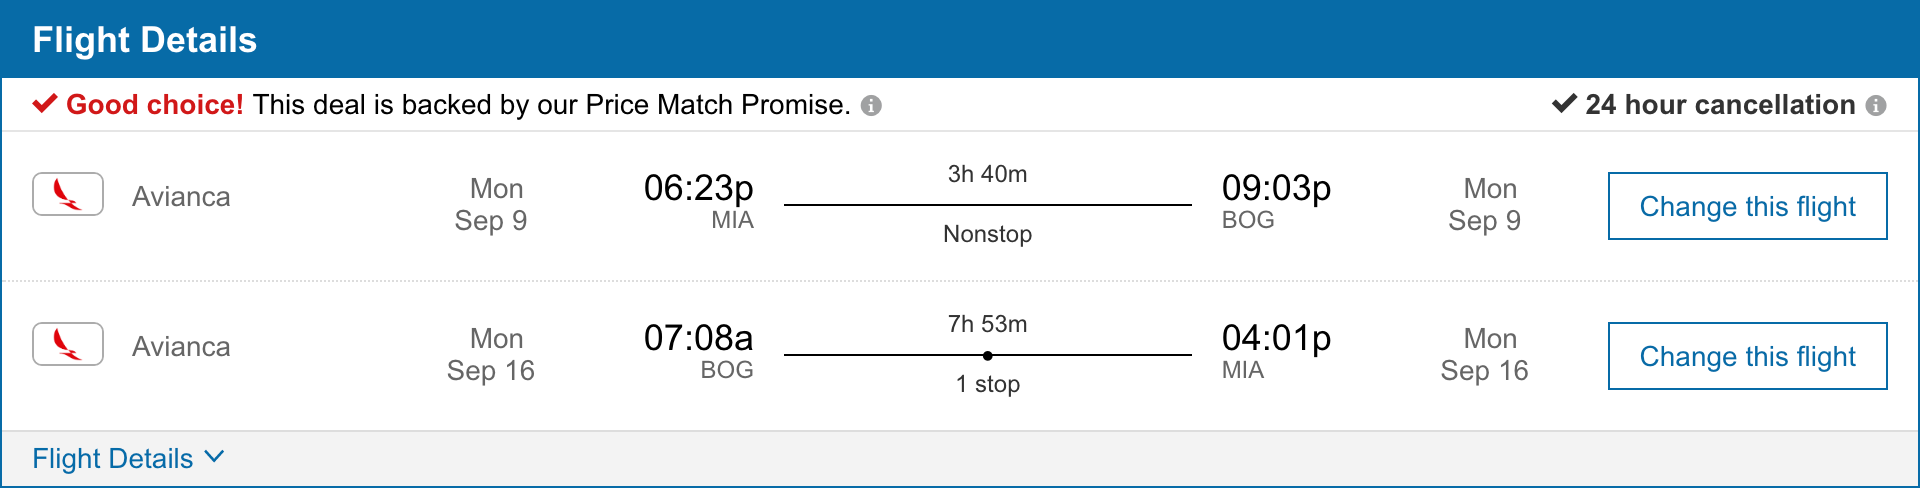Viewport: 1920px width, 488px height.
Task: Change the BOG to MIA return flight
Action: coord(1747,356)
